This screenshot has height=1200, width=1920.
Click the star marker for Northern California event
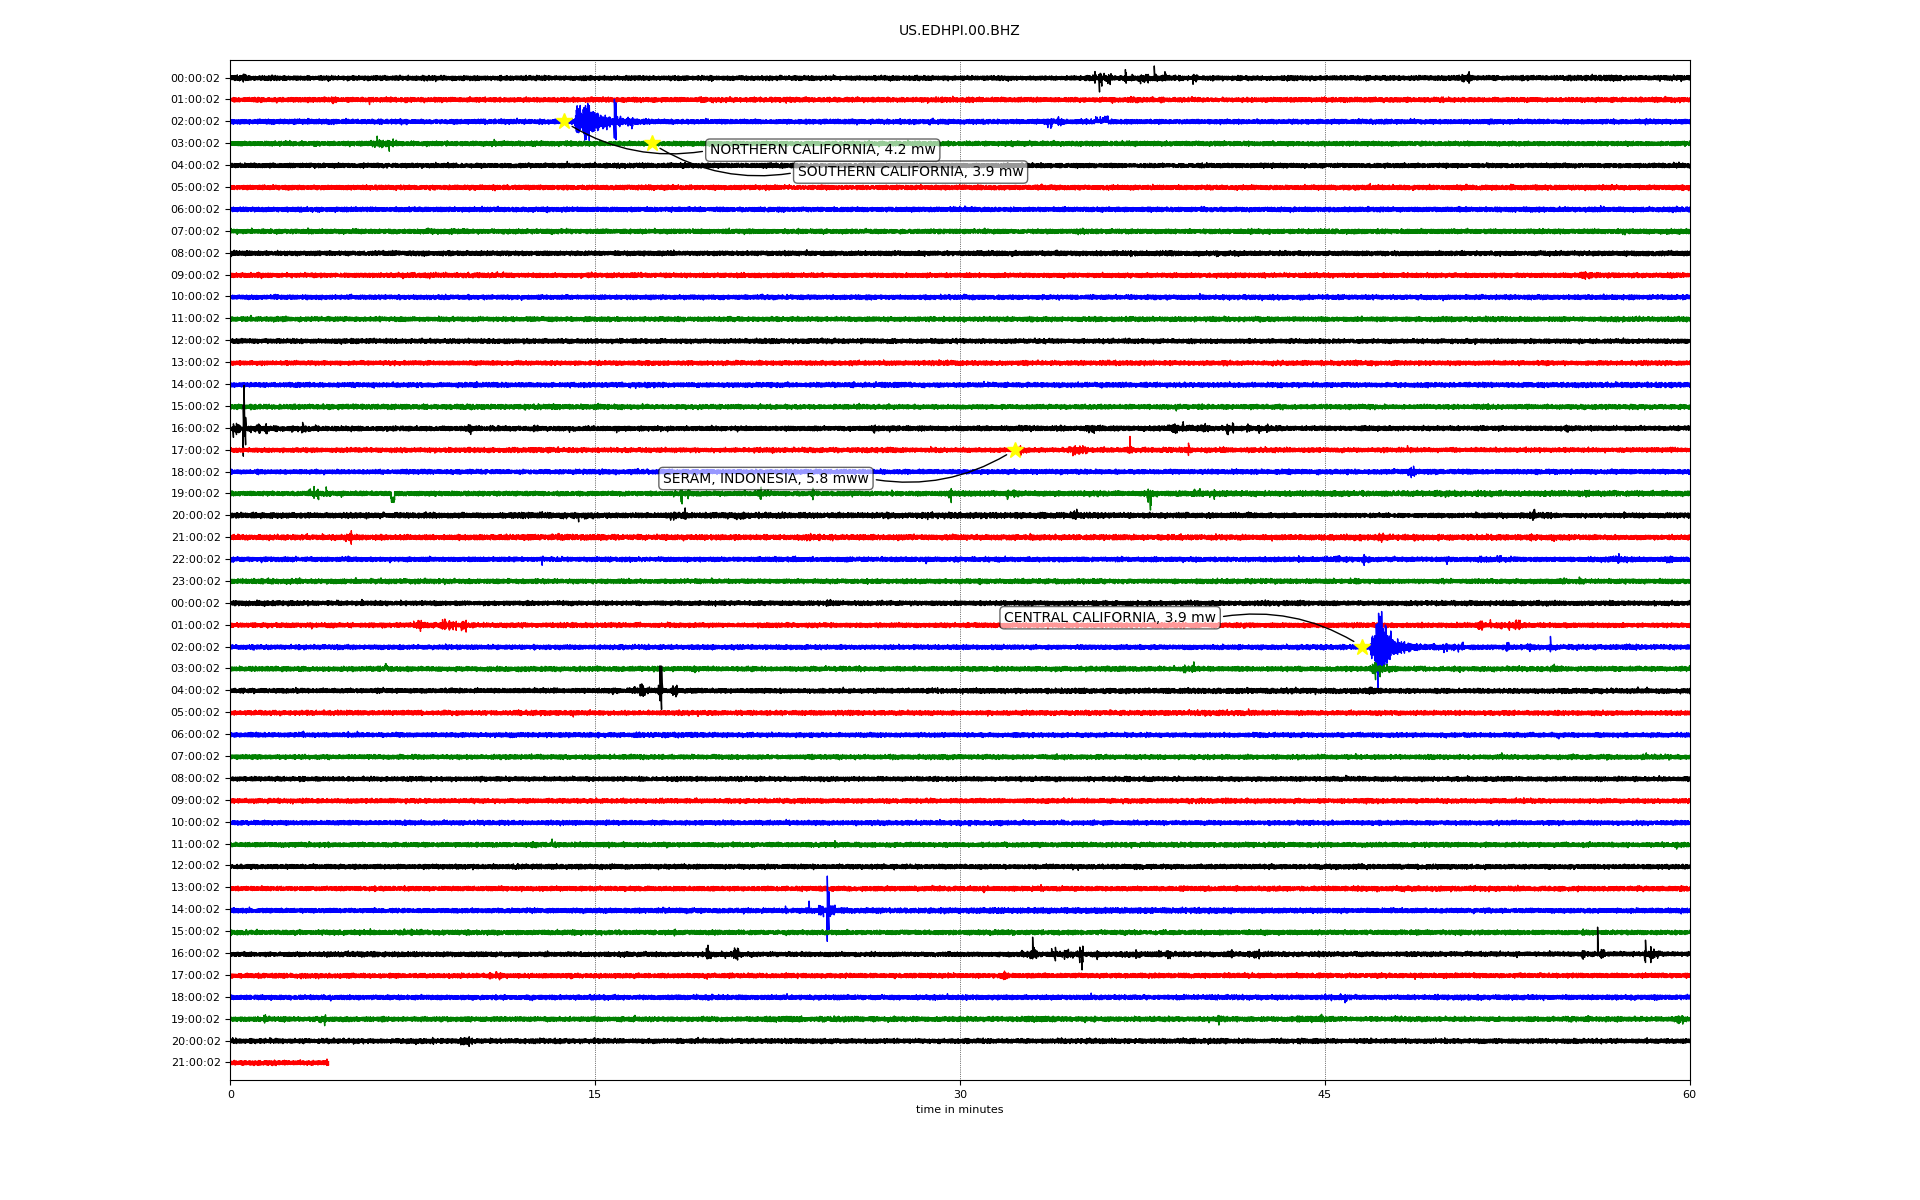point(564,121)
